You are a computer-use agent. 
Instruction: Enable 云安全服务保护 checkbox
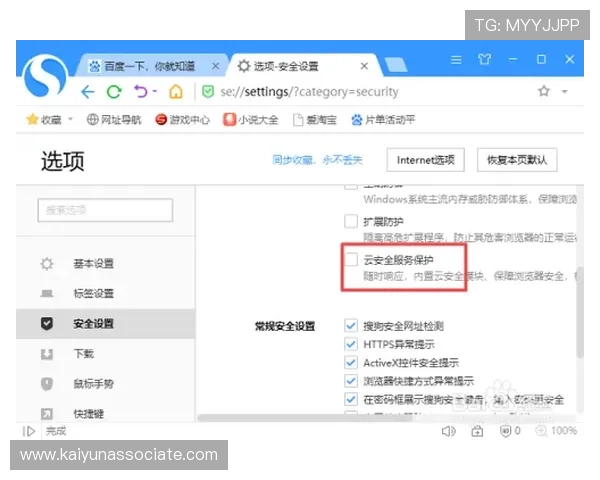(351, 259)
